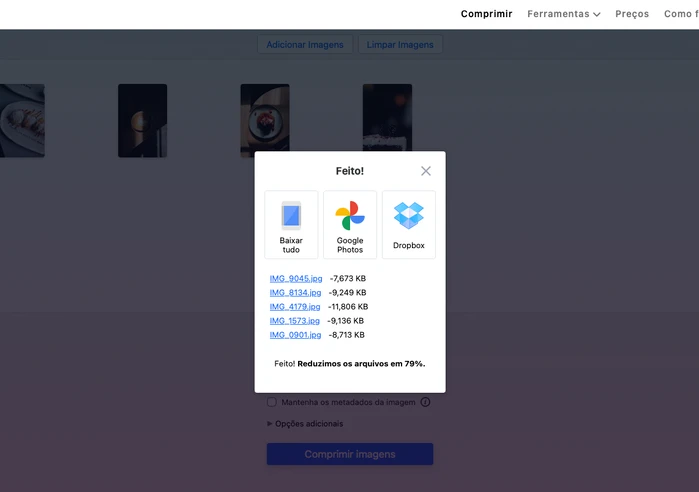Click the Dropbox logo icon
This screenshot has height=492, width=699.
tap(409, 215)
